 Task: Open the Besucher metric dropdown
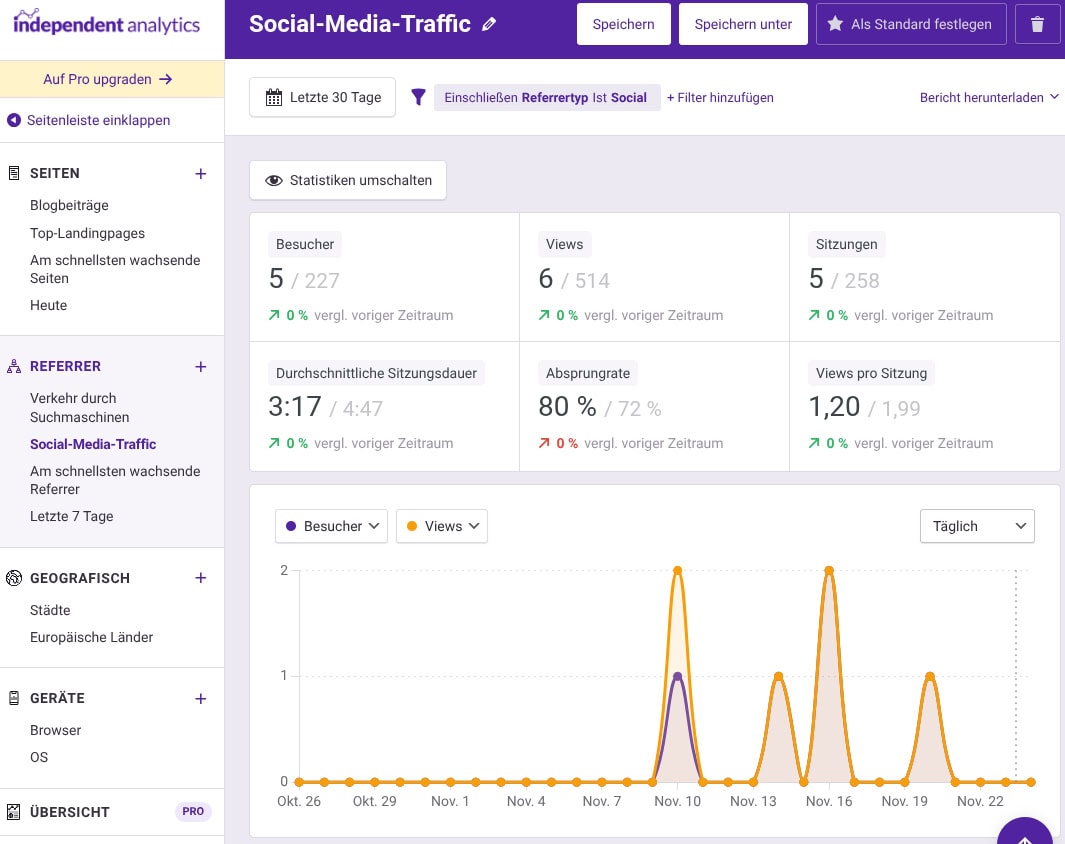point(331,526)
